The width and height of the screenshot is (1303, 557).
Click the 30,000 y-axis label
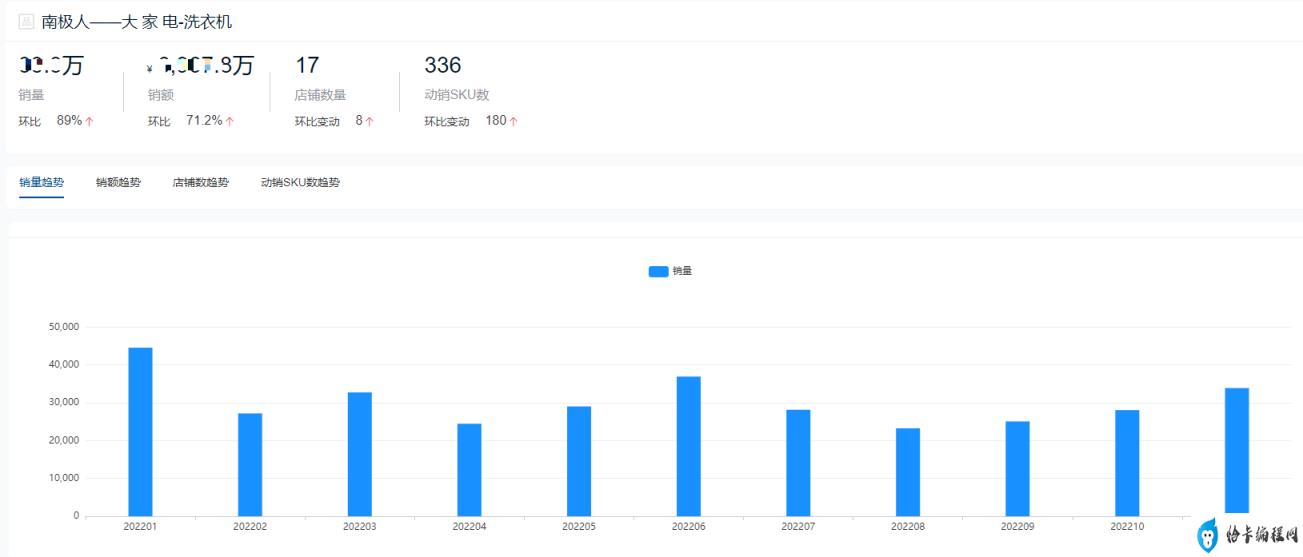(63, 403)
